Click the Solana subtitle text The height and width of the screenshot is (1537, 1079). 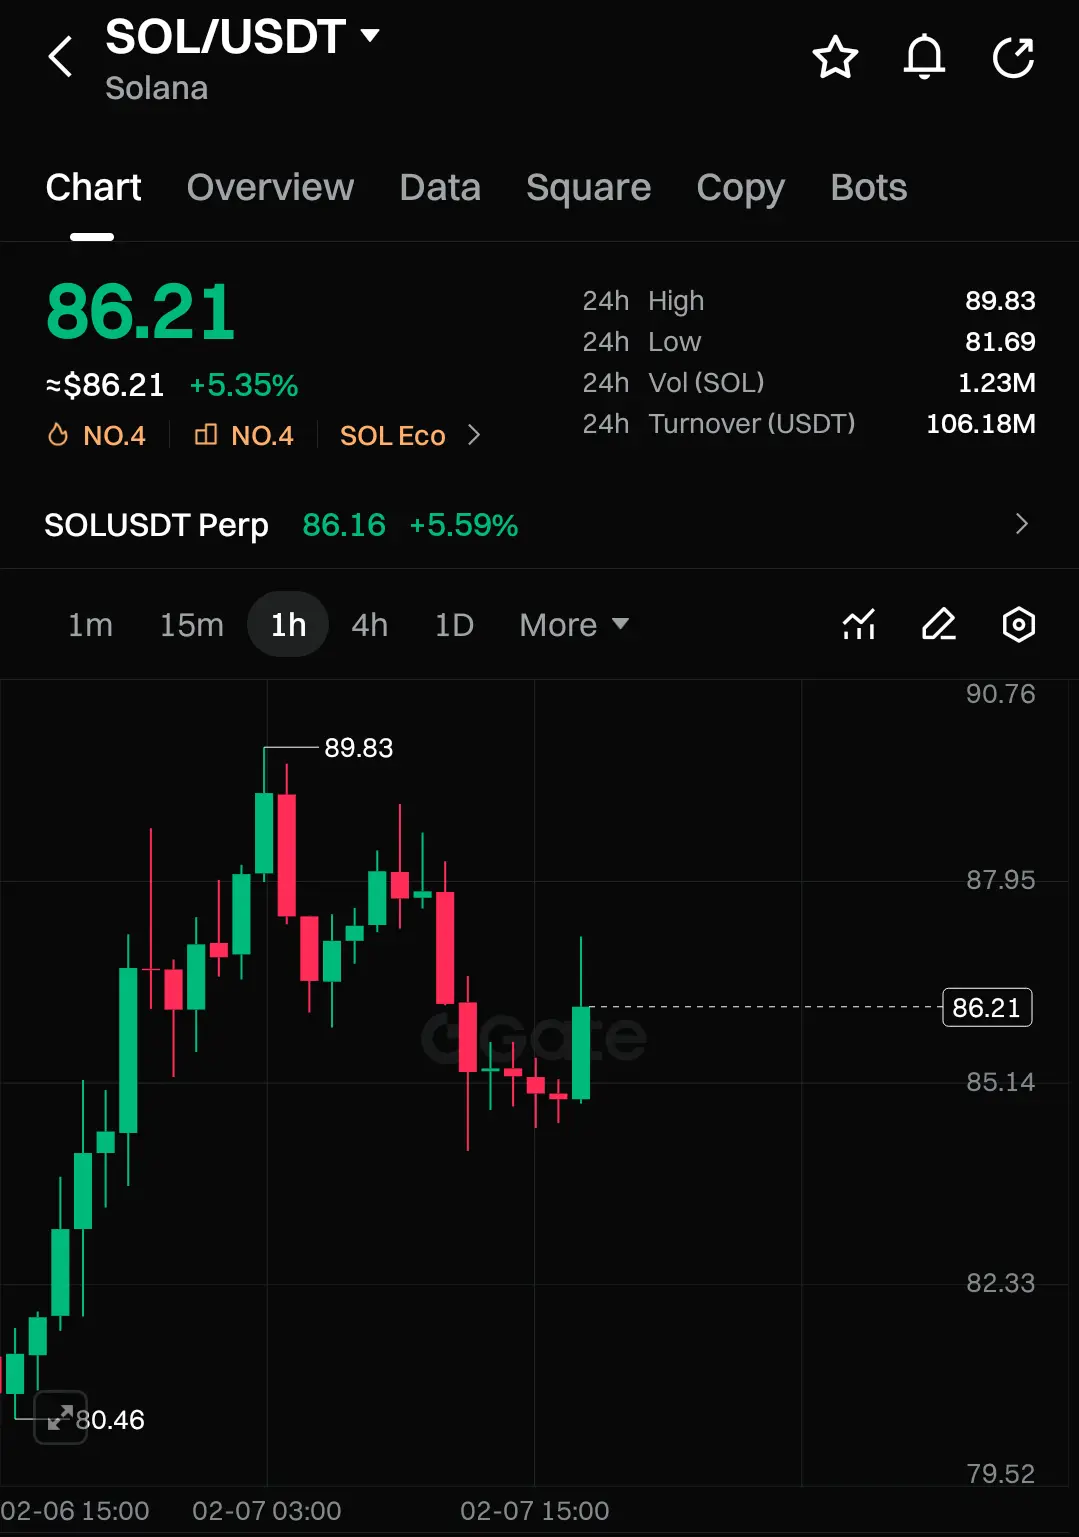(156, 88)
